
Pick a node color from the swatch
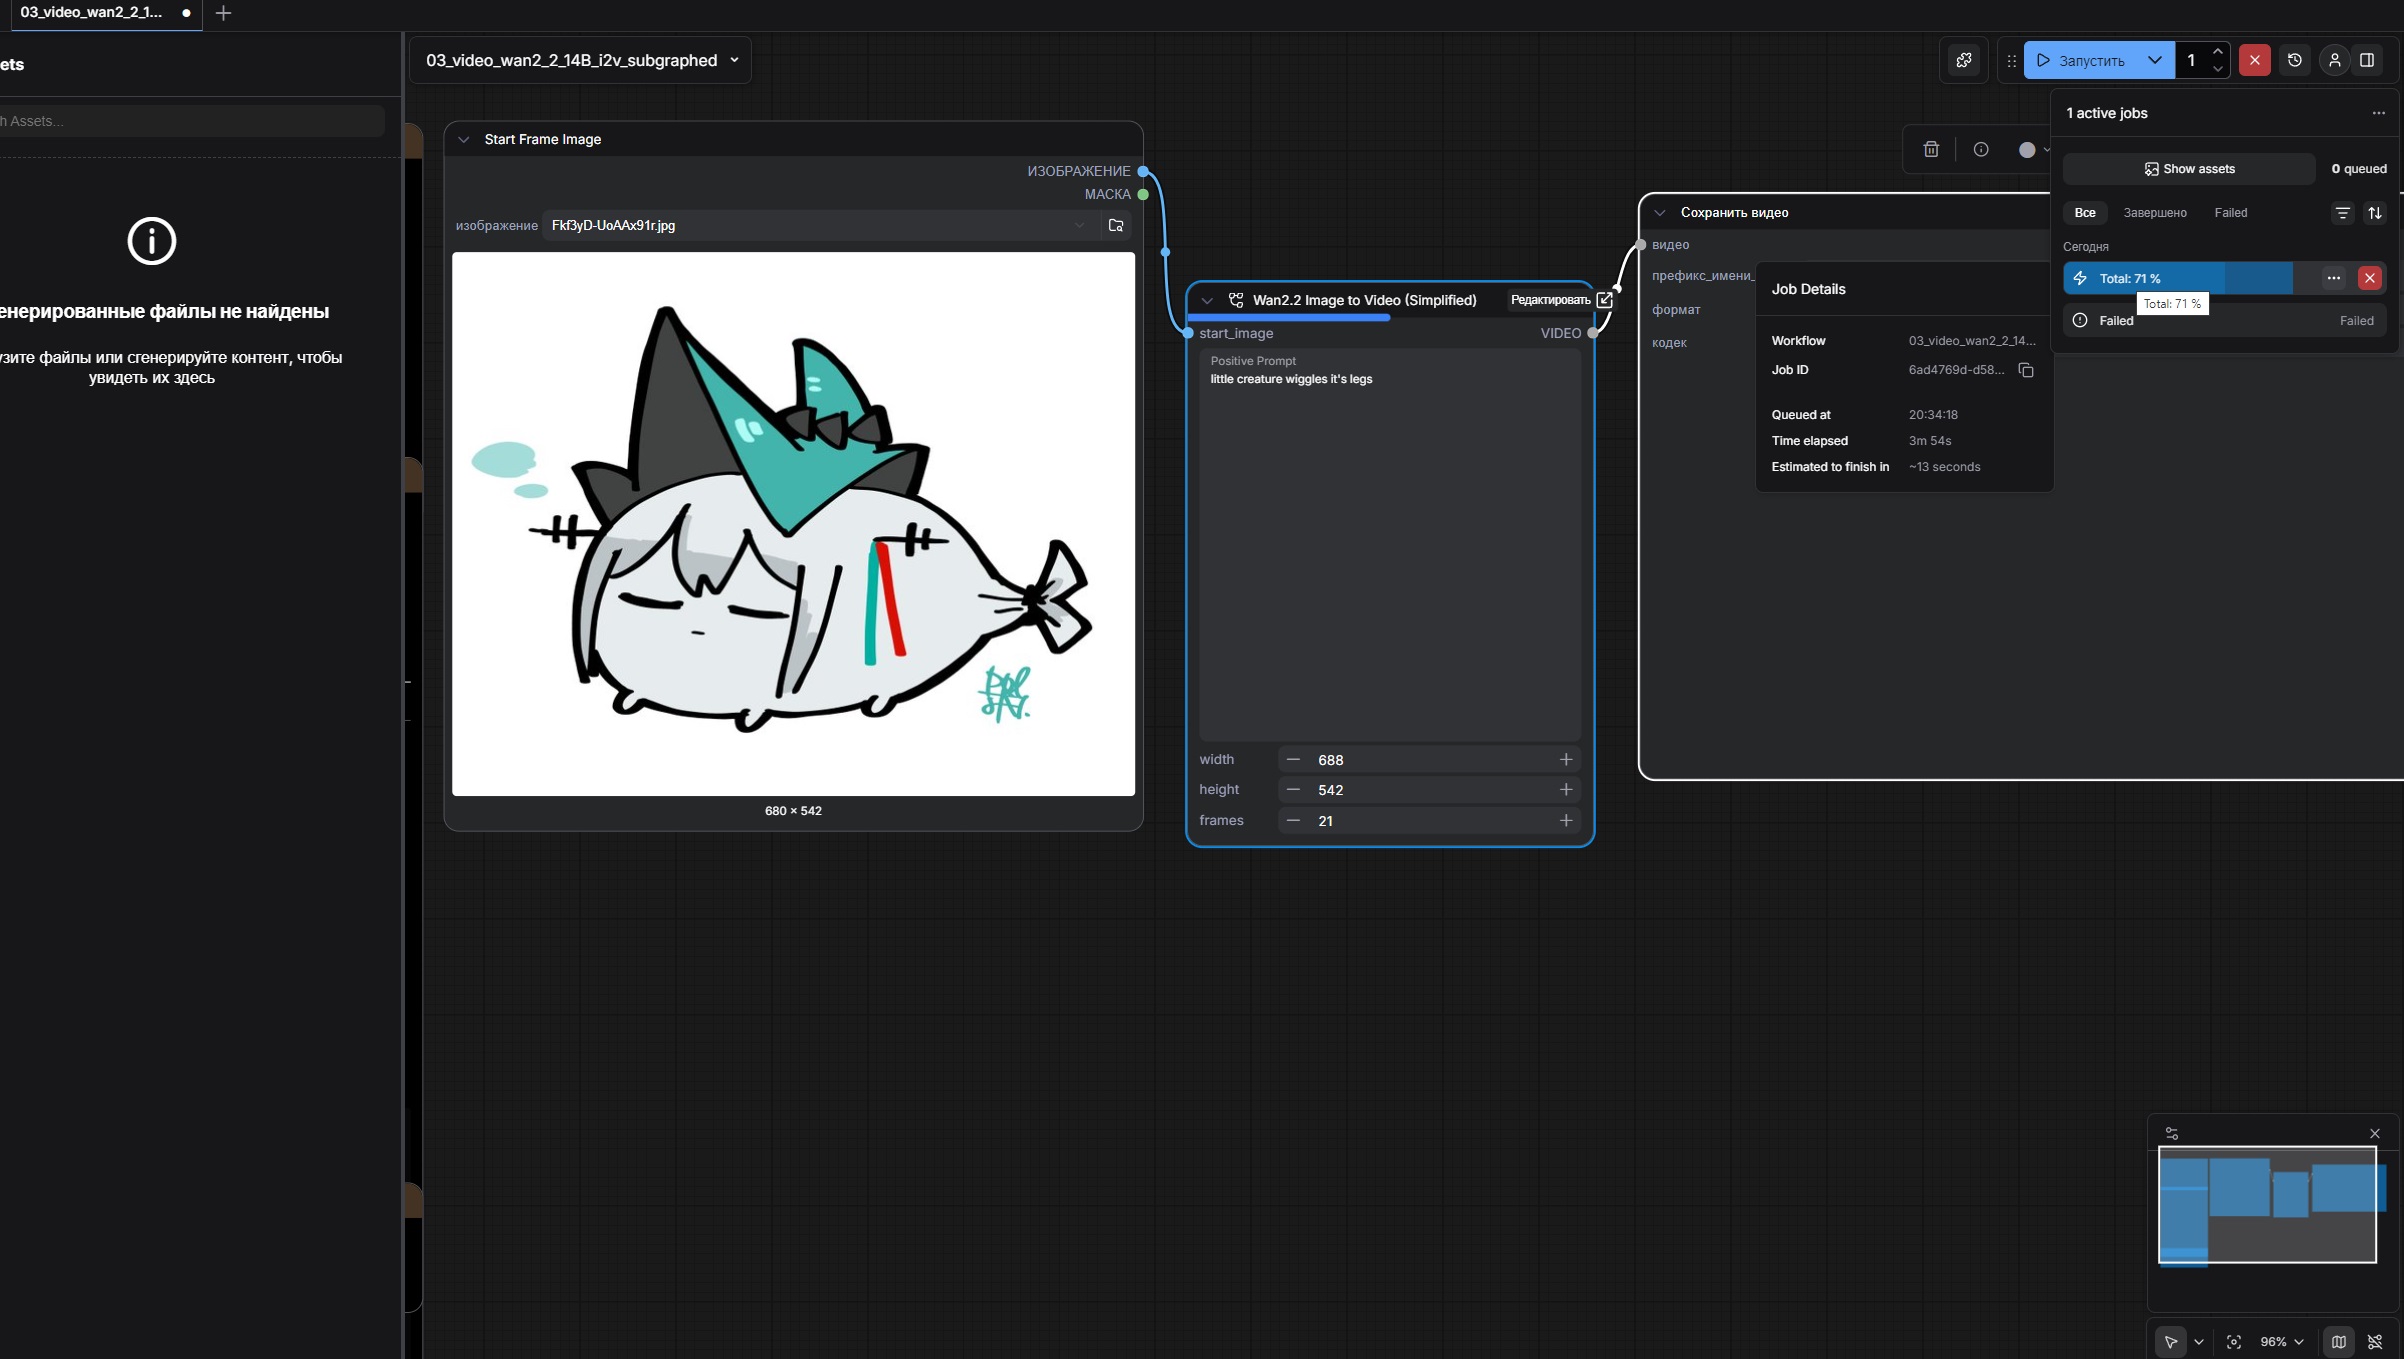pyautogui.click(x=2027, y=150)
